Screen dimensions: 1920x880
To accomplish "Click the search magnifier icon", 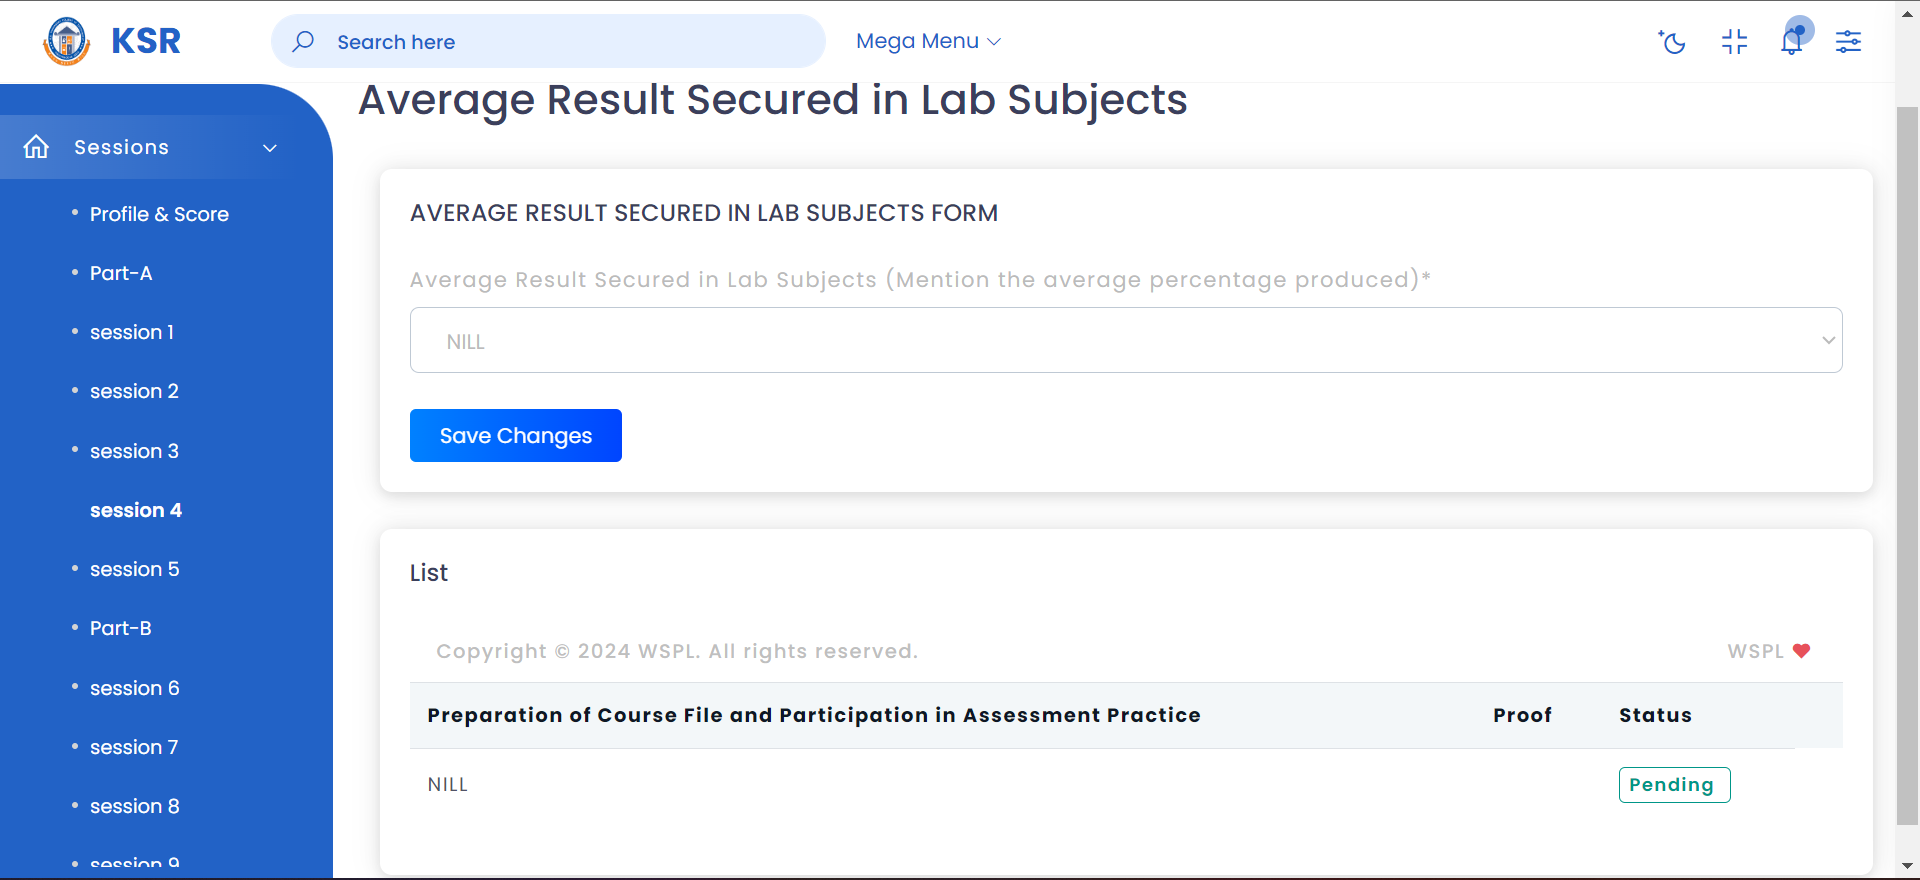I will pyautogui.click(x=303, y=41).
